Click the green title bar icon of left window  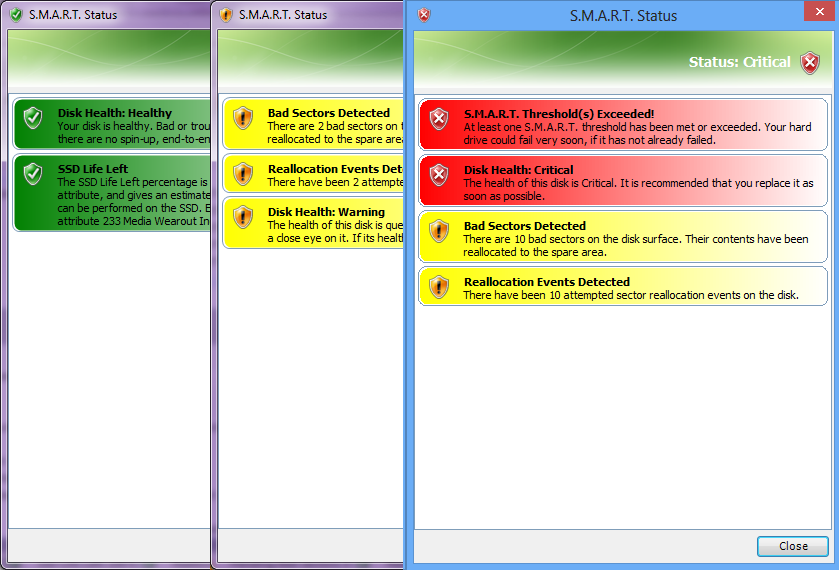click(15, 15)
